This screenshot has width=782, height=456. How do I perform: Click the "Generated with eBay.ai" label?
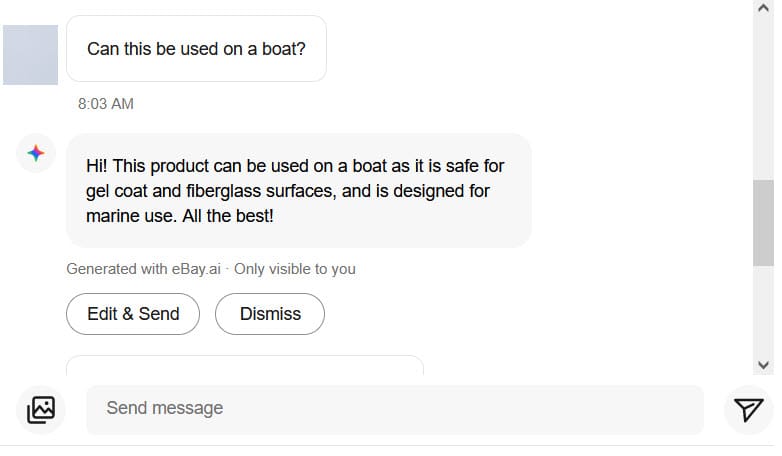pos(143,269)
